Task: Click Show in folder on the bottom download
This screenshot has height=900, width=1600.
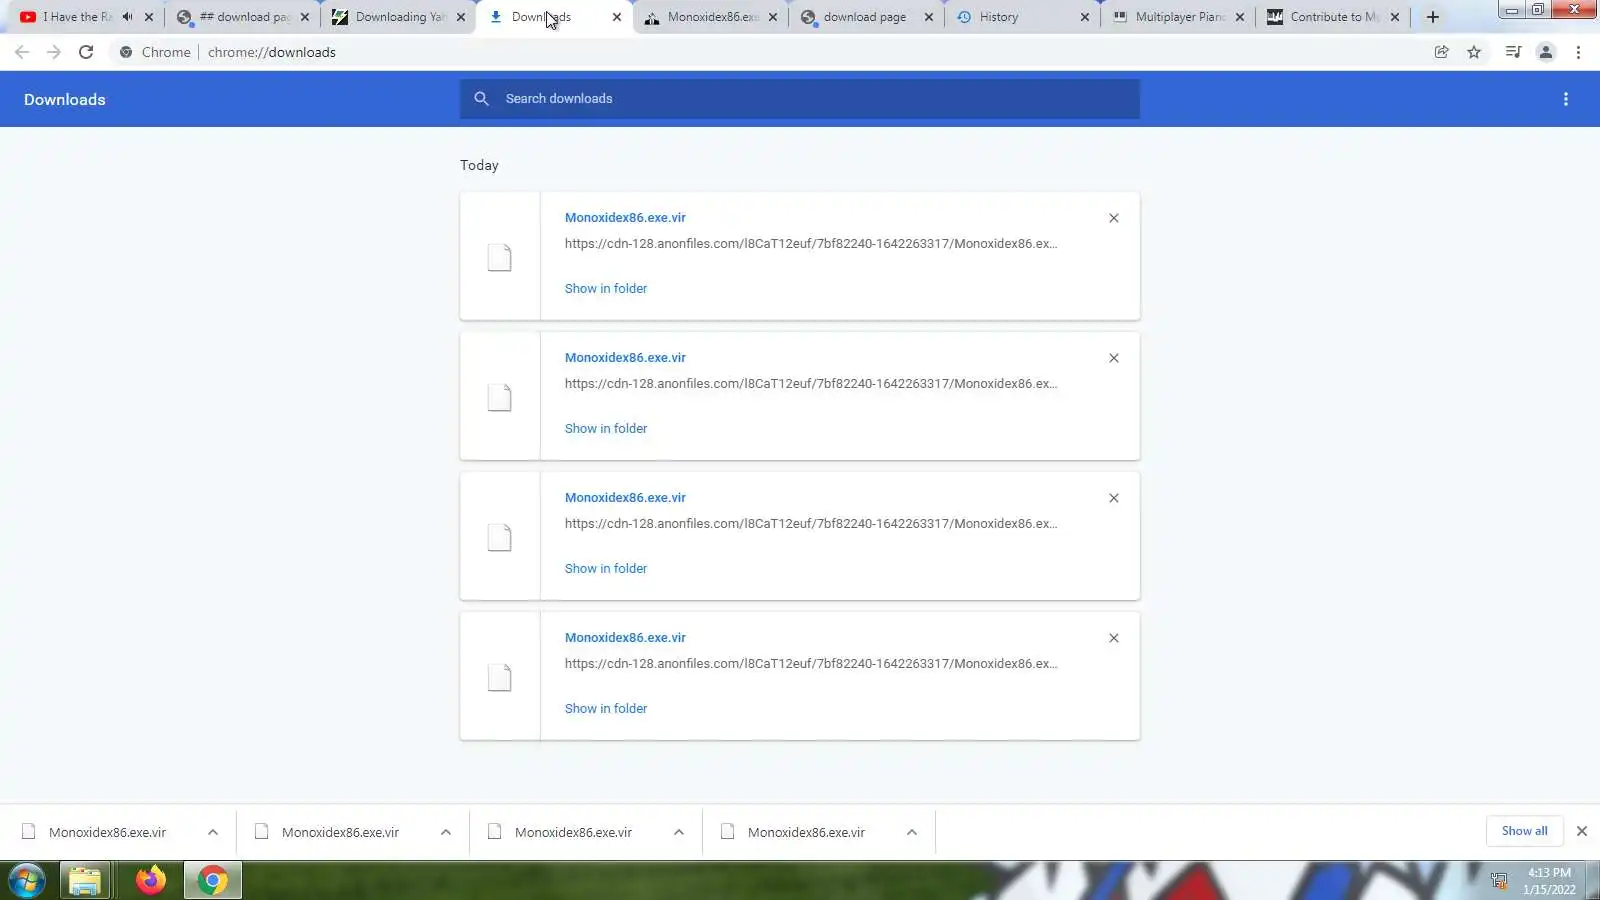Action: pos(605,708)
